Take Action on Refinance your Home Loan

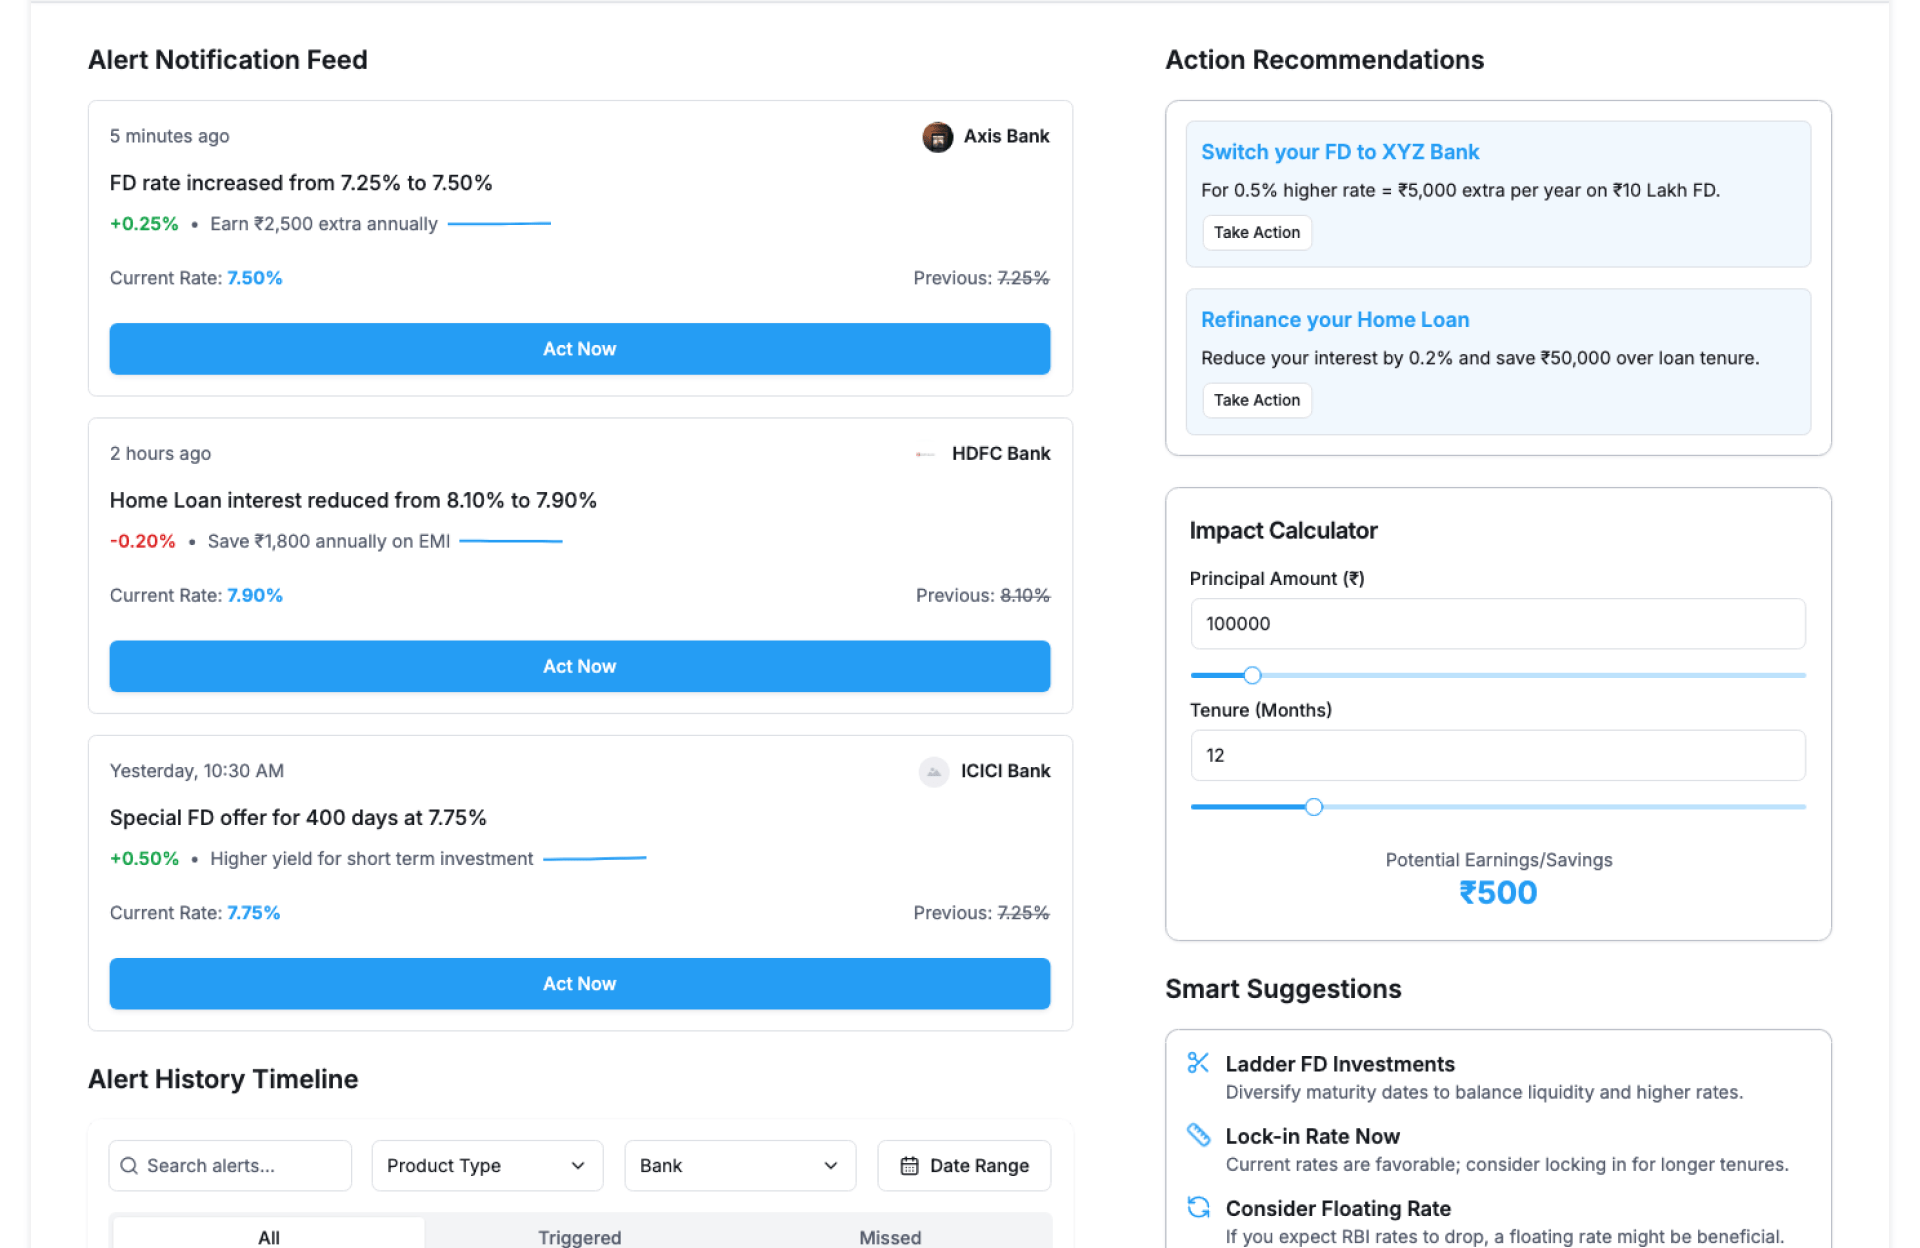[x=1256, y=400]
